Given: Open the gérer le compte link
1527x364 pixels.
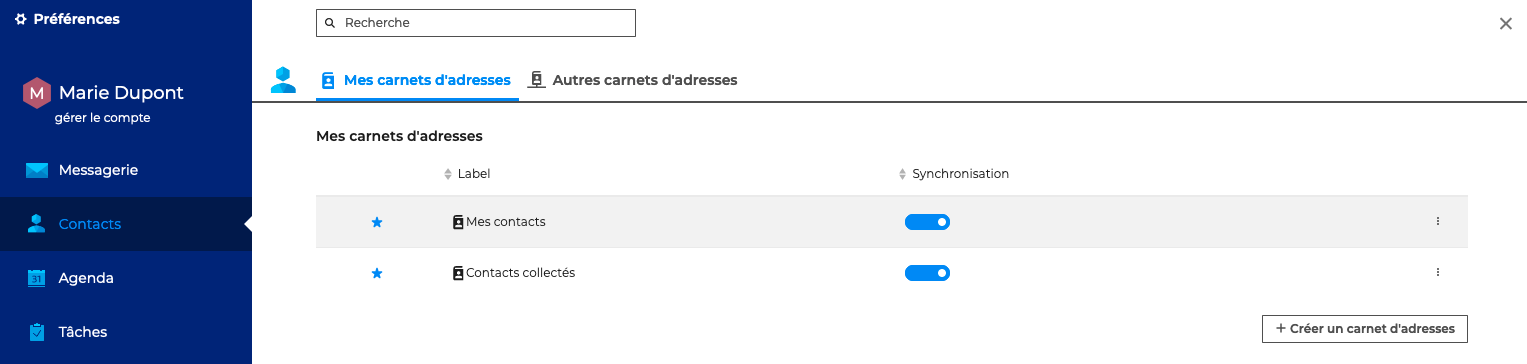Looking at the screenshot, I should point(102,118).
